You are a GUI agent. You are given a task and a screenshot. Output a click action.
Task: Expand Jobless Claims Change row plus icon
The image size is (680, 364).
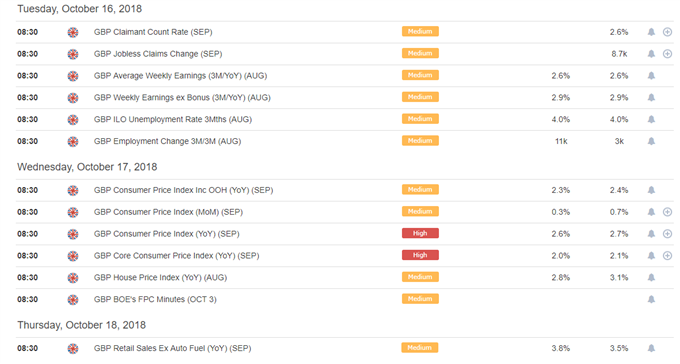[x=667, y=54]
